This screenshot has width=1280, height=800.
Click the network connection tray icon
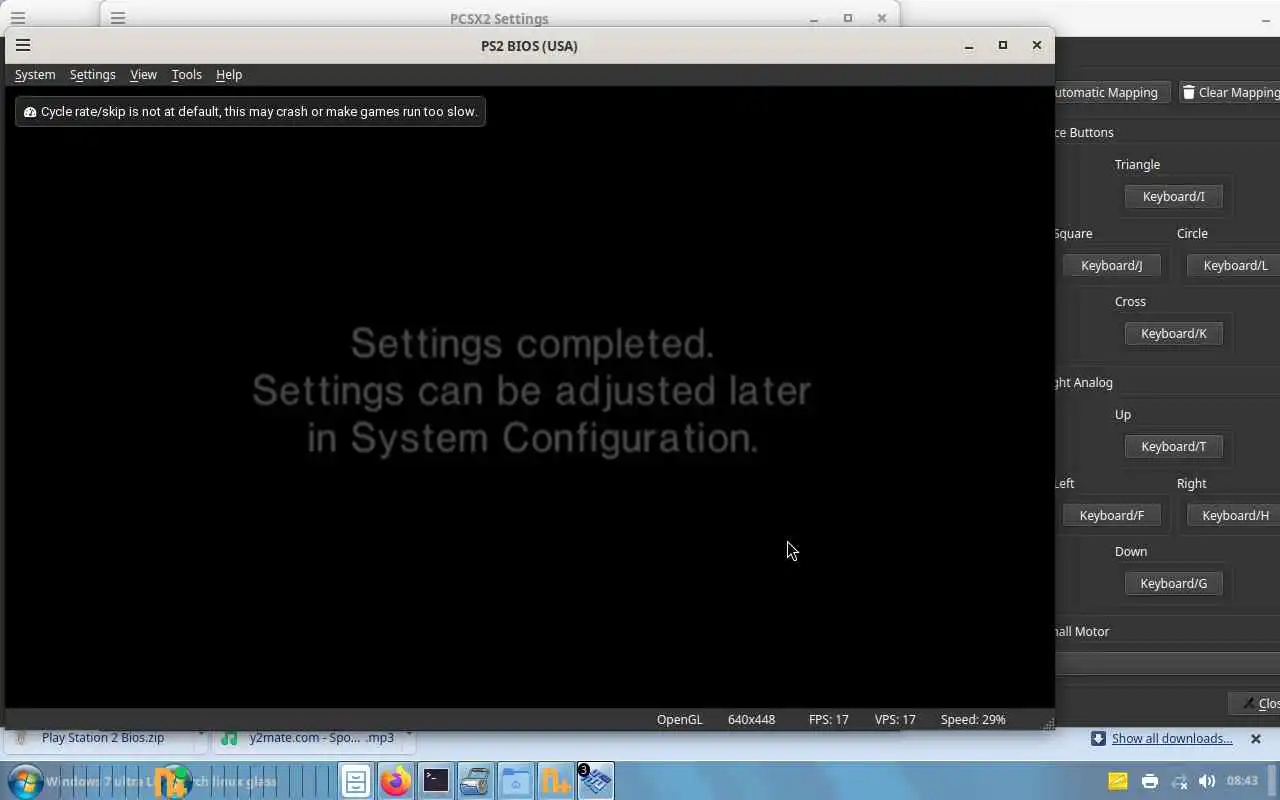click(x=1179, y=781)
